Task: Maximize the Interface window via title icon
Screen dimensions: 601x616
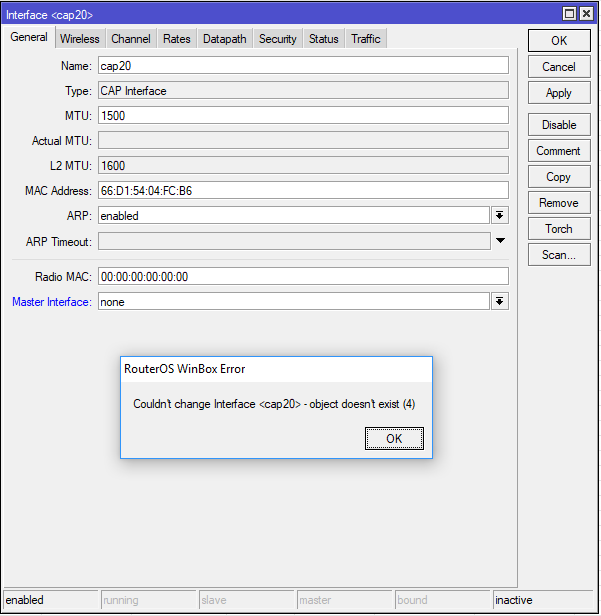Action: (x=570, y=14)
